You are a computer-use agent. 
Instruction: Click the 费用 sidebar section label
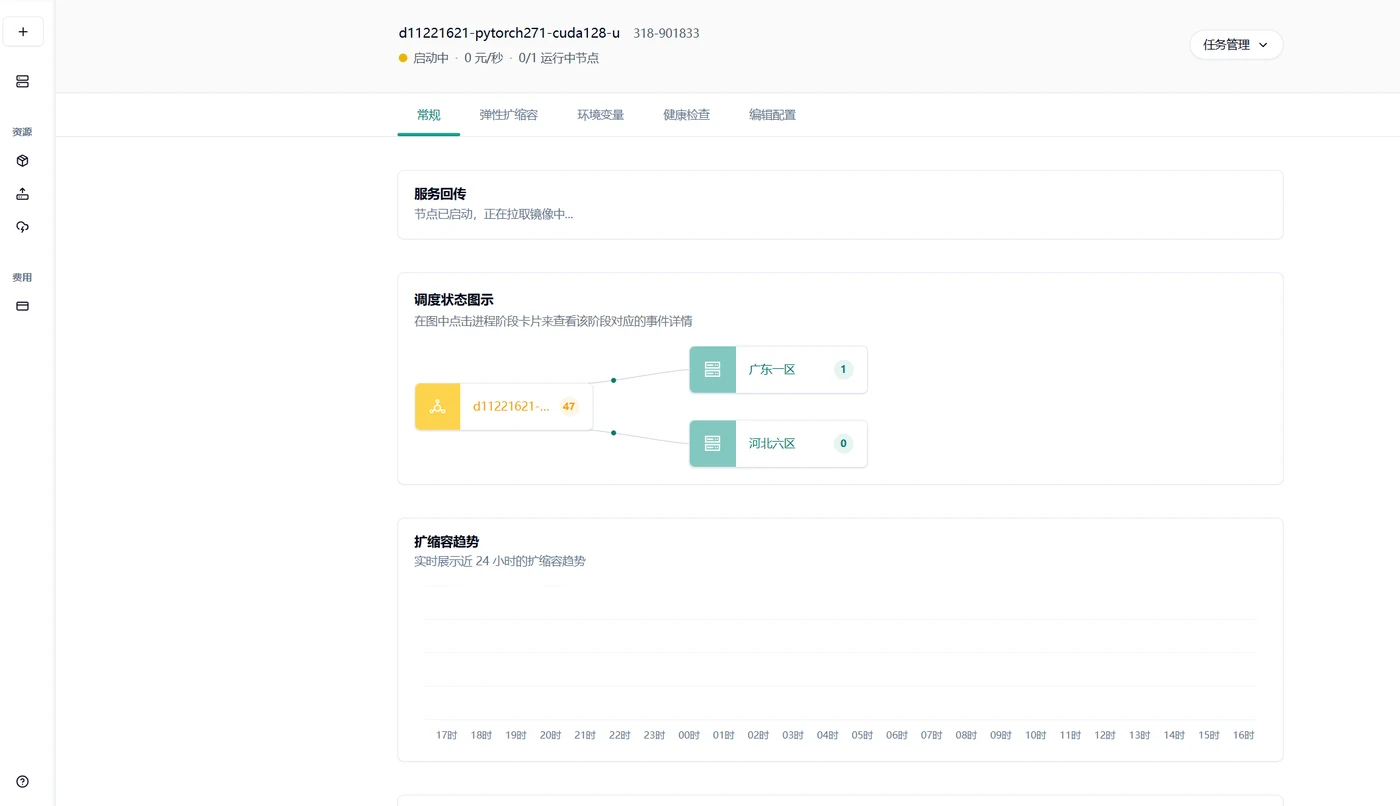click(22, 277)
